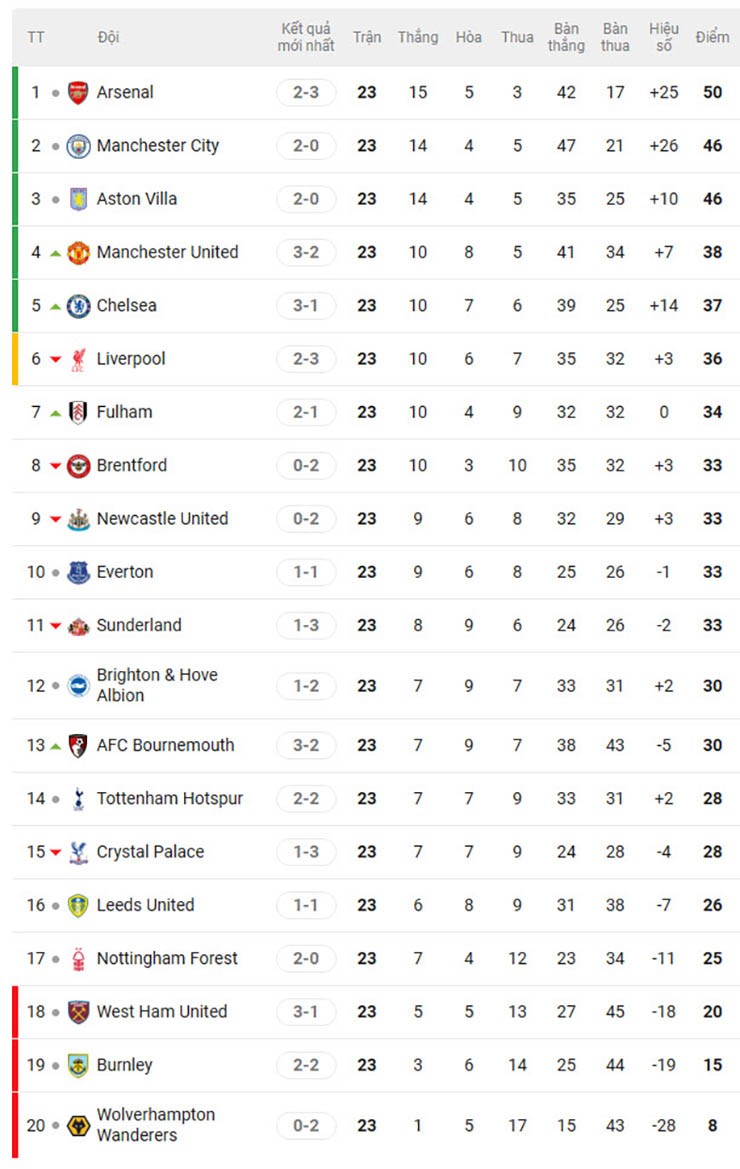Open the Manchester United team link
This screenshot has height=1169, width=740.
pyautogui.click(x=167, y=252)
